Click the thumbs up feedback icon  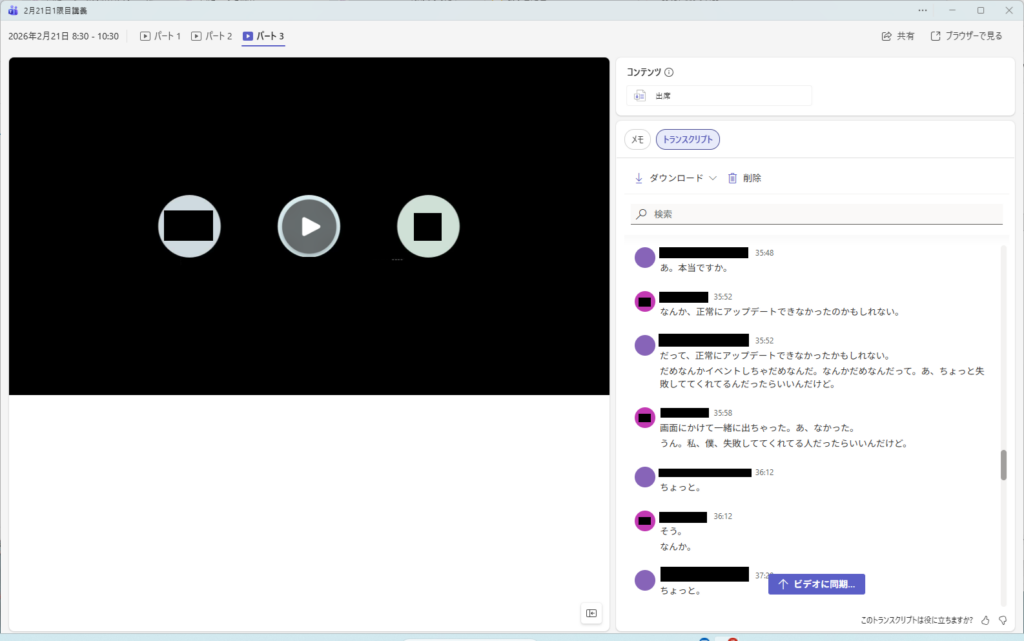(x=985, y=620)
